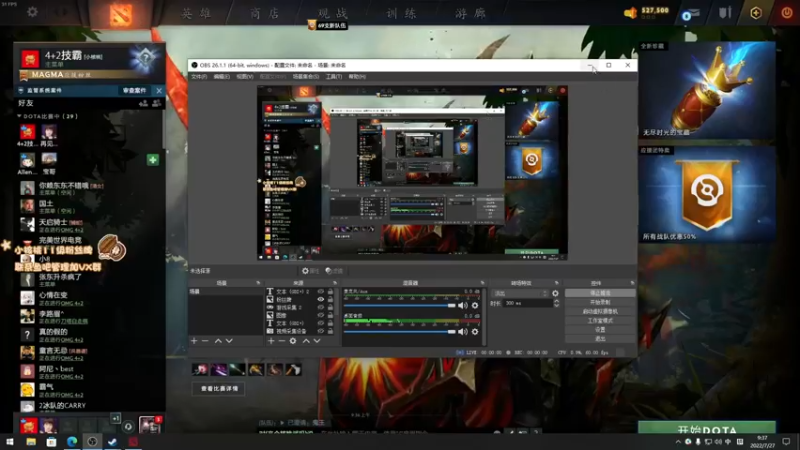800x450 pixels.
Task: Click the add friend icon beside 好友
Action: [x=143, y=103]
